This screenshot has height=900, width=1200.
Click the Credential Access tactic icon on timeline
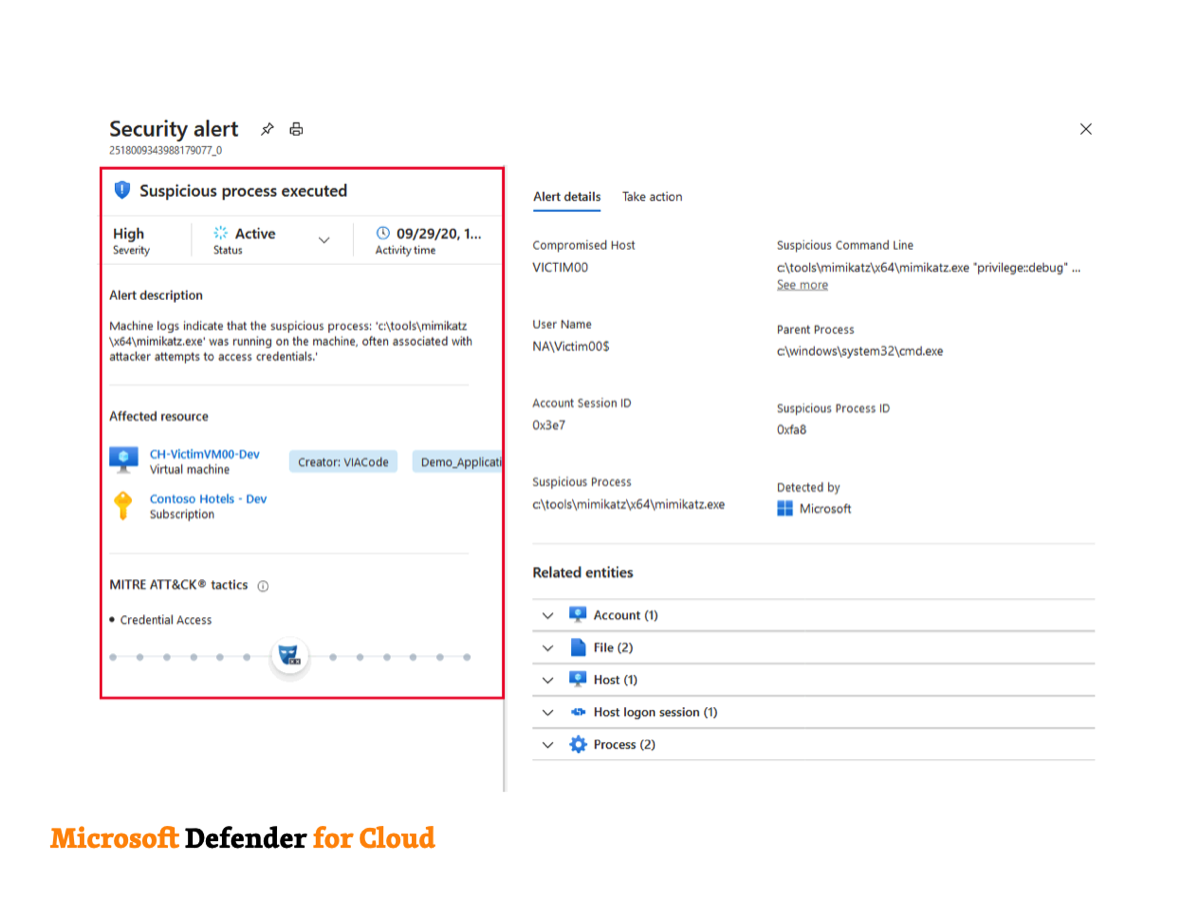(290, 656)
